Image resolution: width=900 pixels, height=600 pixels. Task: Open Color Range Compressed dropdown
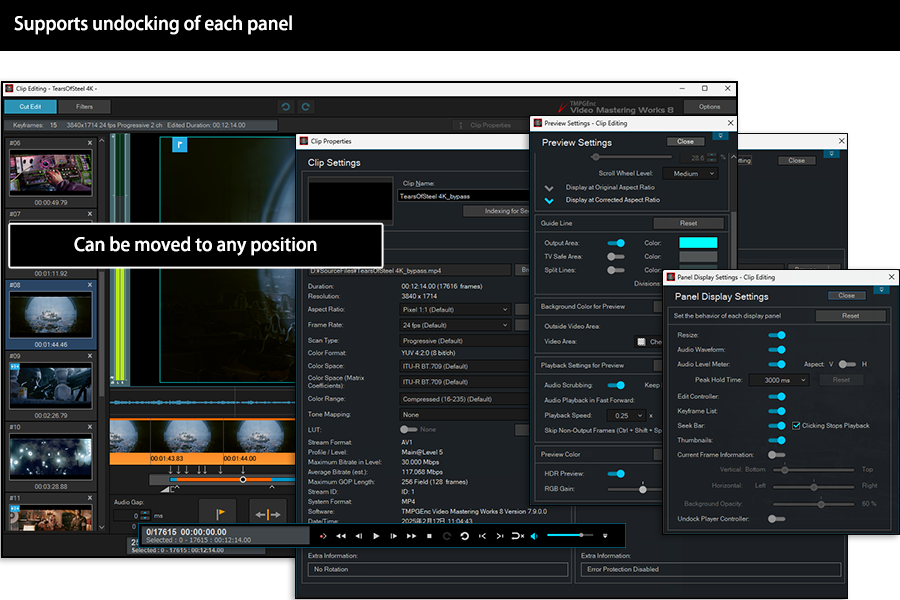464,399
